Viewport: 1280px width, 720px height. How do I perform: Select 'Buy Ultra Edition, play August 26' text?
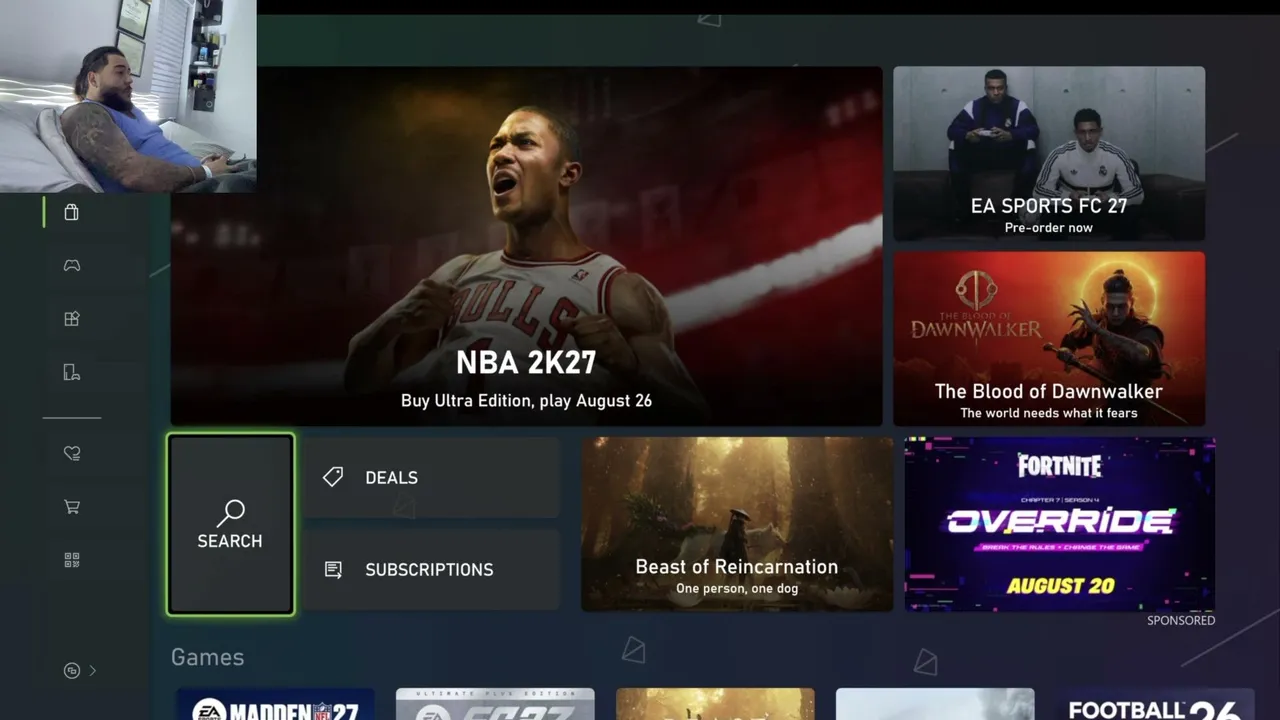pyautogui.click(x=526, y=401)
